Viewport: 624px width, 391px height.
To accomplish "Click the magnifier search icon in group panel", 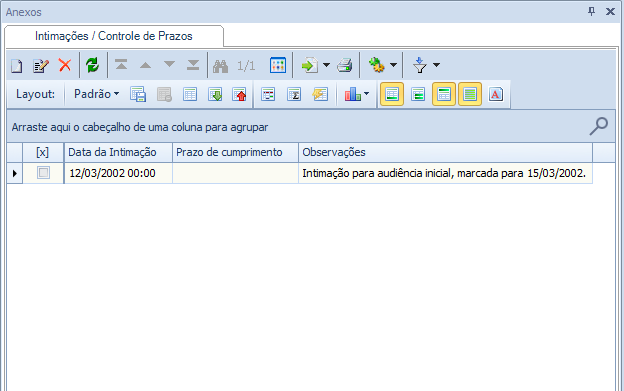I will point(599,126).
